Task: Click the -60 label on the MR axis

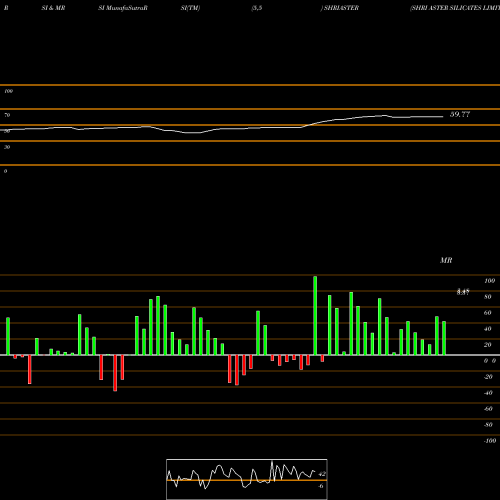Action: (x=488, y=409)
